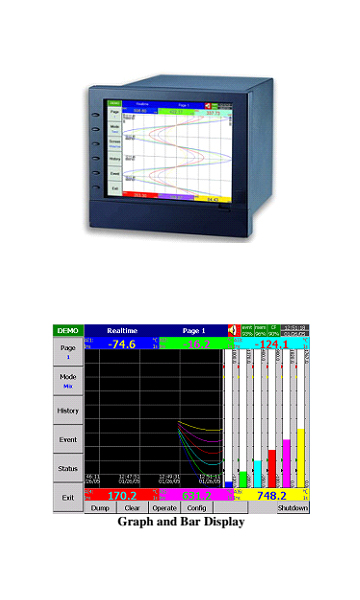Image resolution: width=360 pixels, height=600 pixels.
Task: Select the CF card status indicator
Action: 274,331
